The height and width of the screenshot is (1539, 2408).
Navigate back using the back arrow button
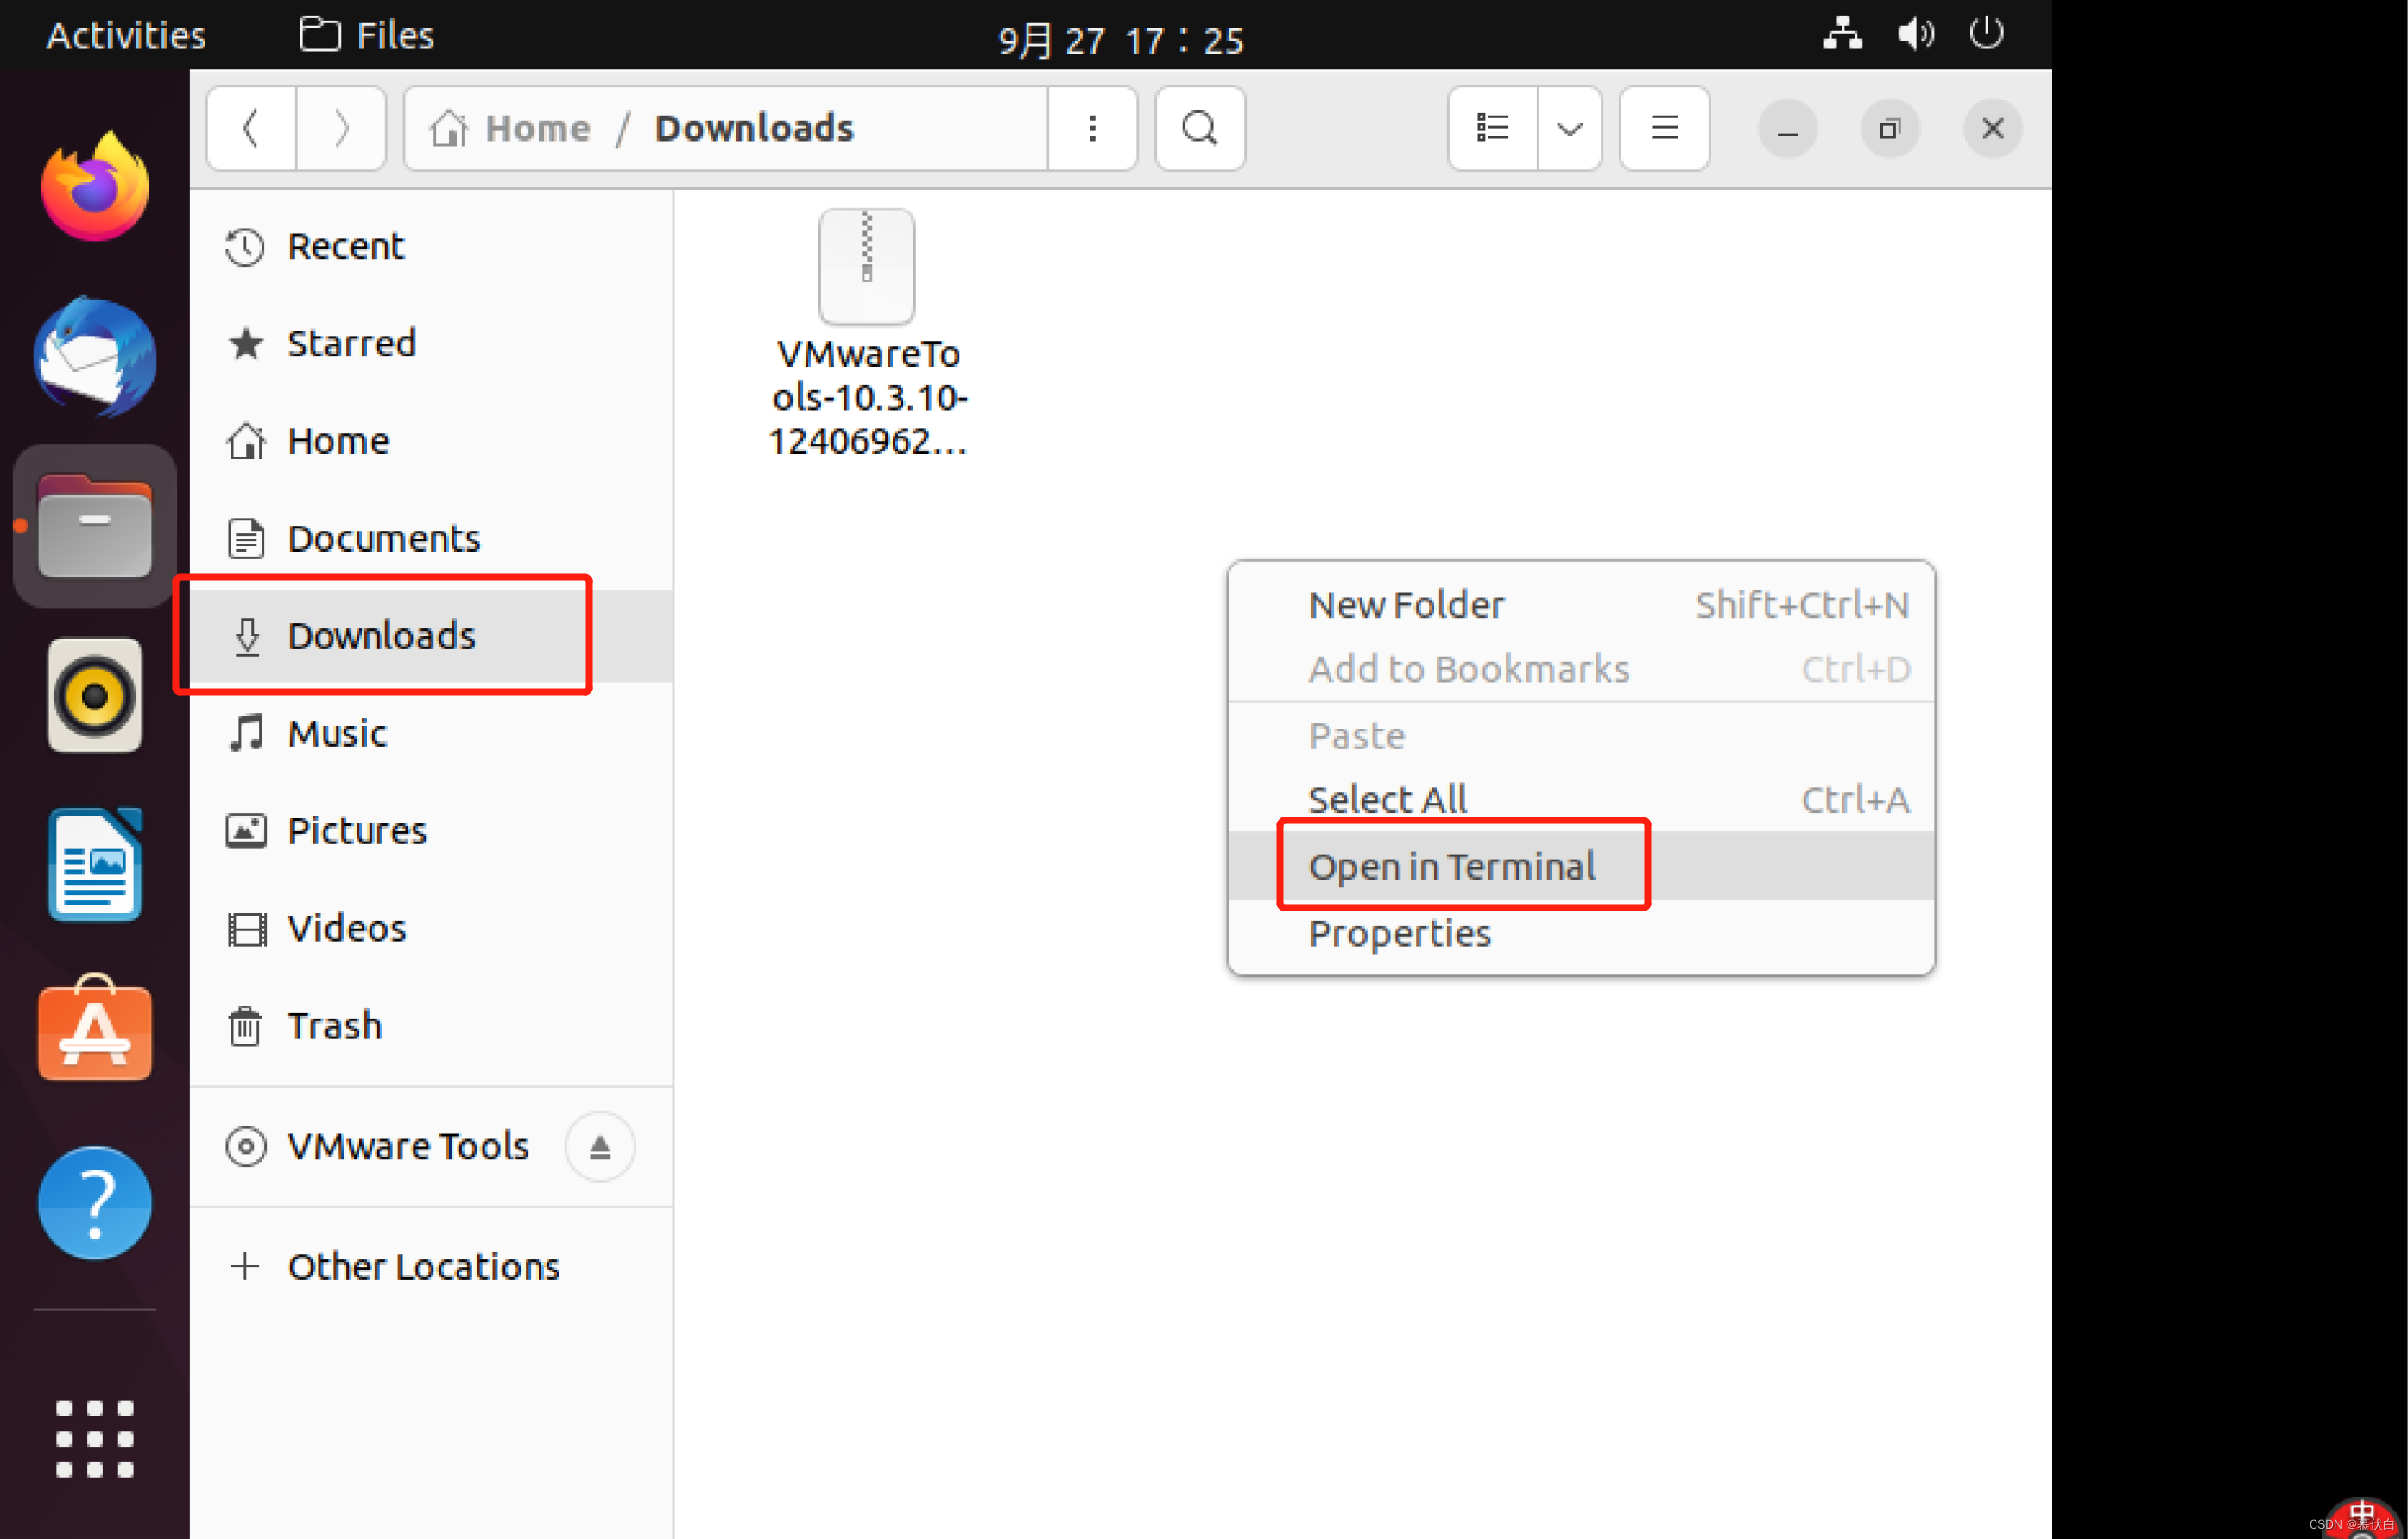(253, 128)
